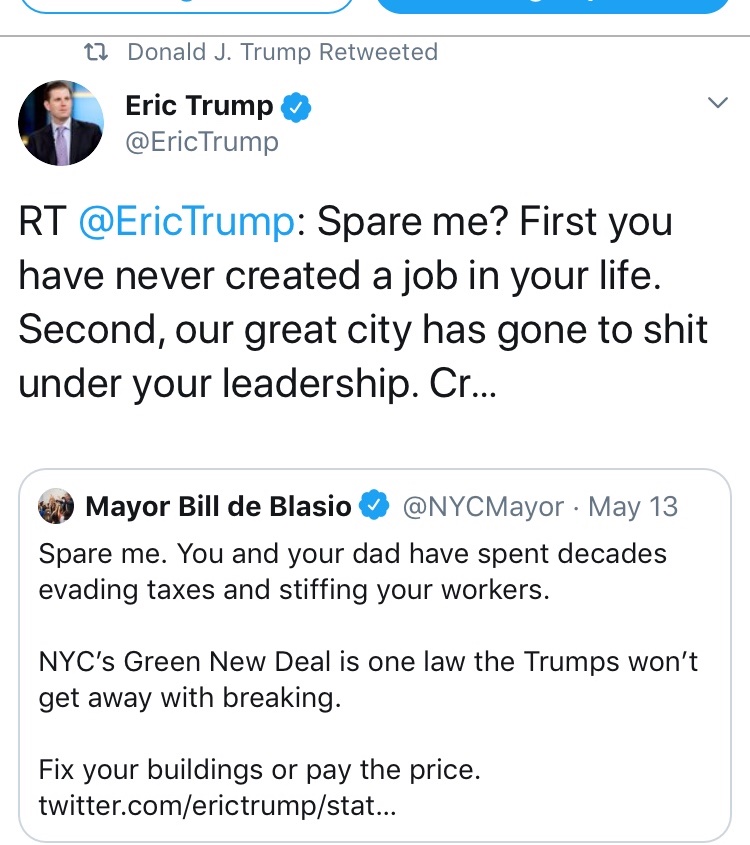Image resolution: width=750 pixels, height=845 pixels.
Task: Open the Eric Trump display name
Action: point(199,106)
